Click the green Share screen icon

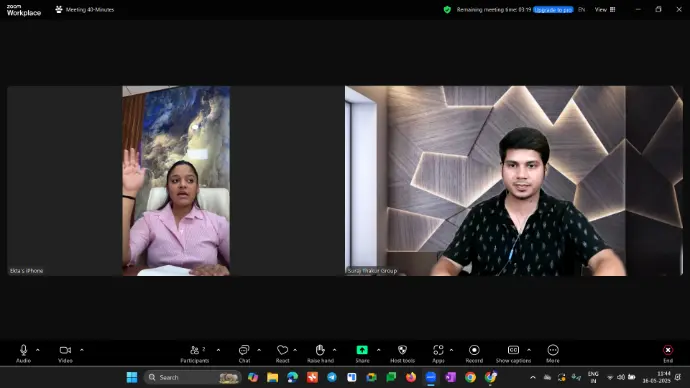tap(362, 353)
